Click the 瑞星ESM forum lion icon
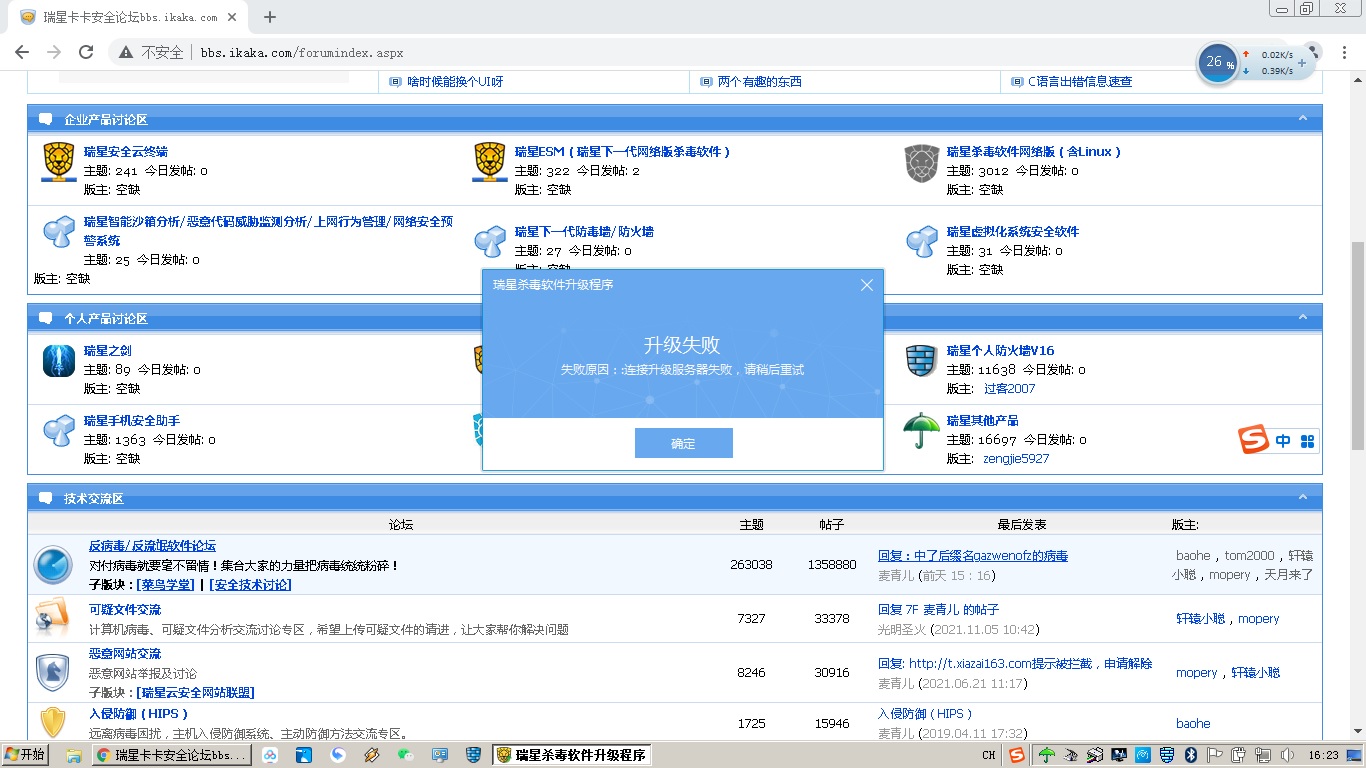This screenshot has height=768, width=1366. tap(490, 162)
